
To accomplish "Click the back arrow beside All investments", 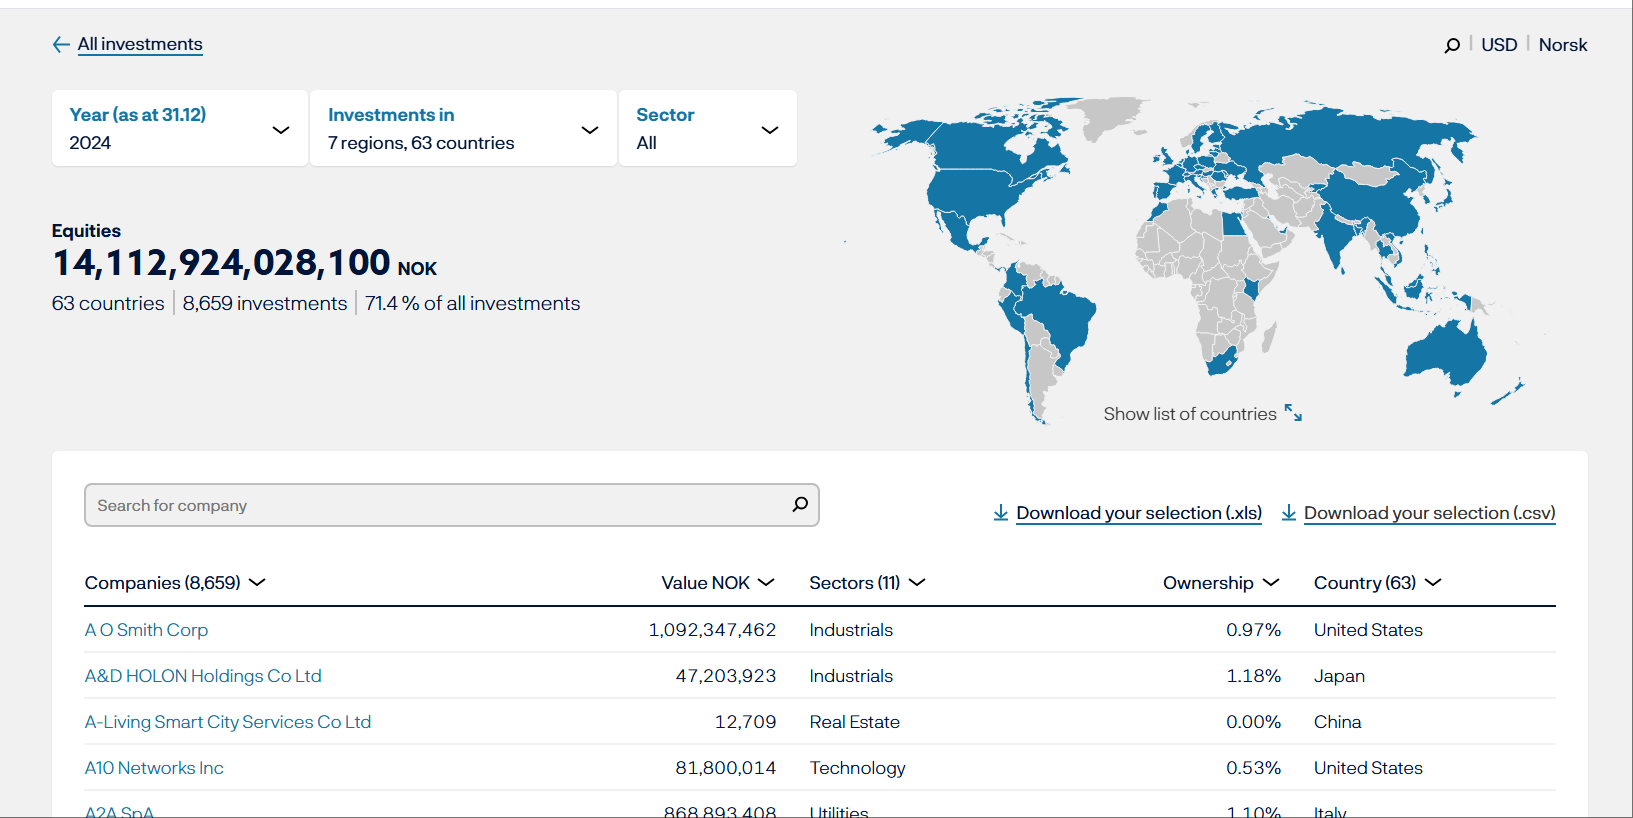I will 61,44.
